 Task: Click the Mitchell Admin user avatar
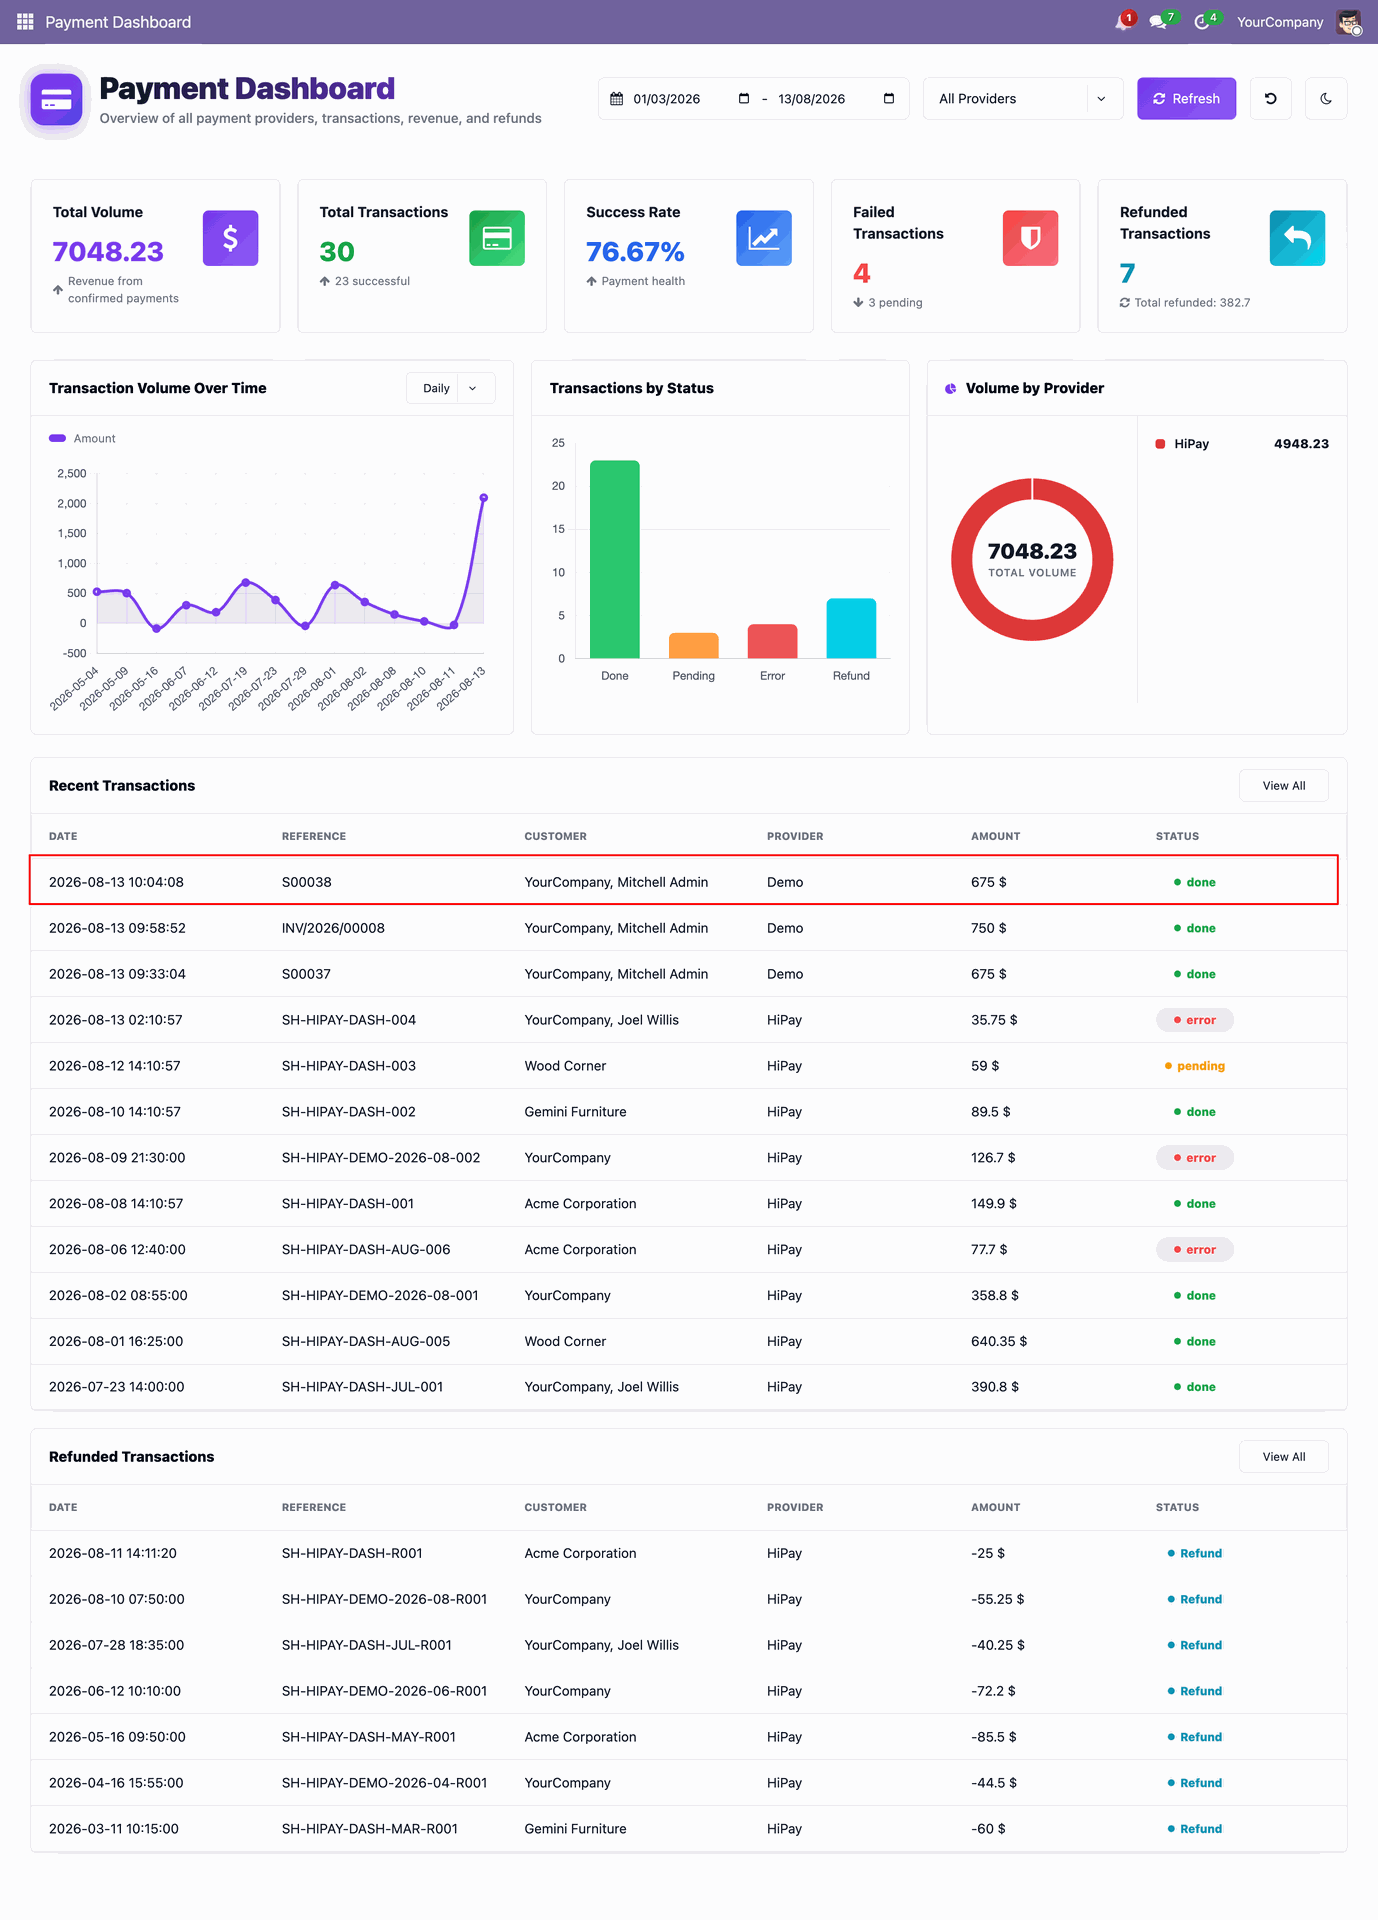tap(1349, 22)
